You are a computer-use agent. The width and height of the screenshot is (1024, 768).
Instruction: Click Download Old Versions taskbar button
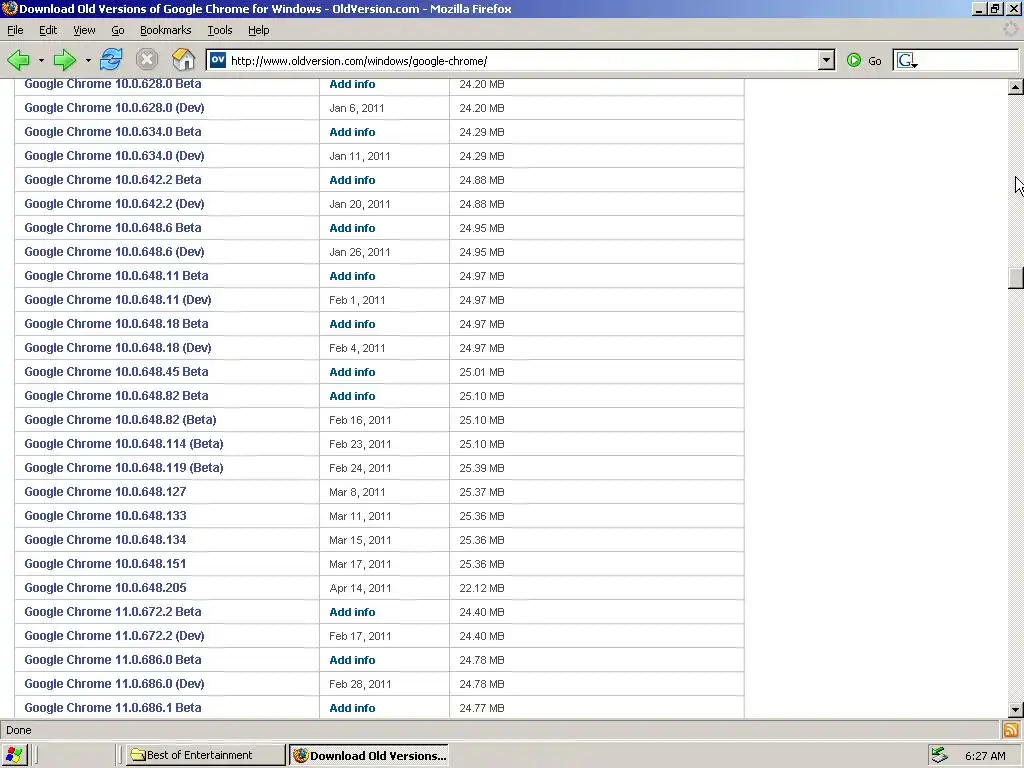[370, 756]
